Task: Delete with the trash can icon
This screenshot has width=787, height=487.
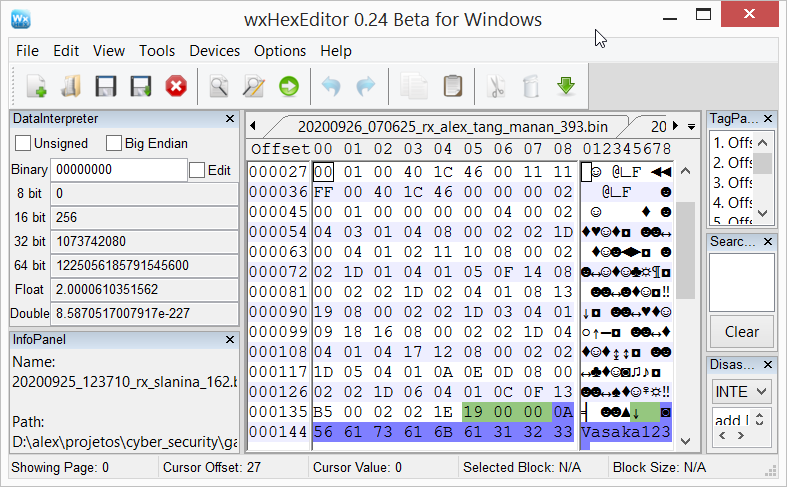Action: coord(531,86)
